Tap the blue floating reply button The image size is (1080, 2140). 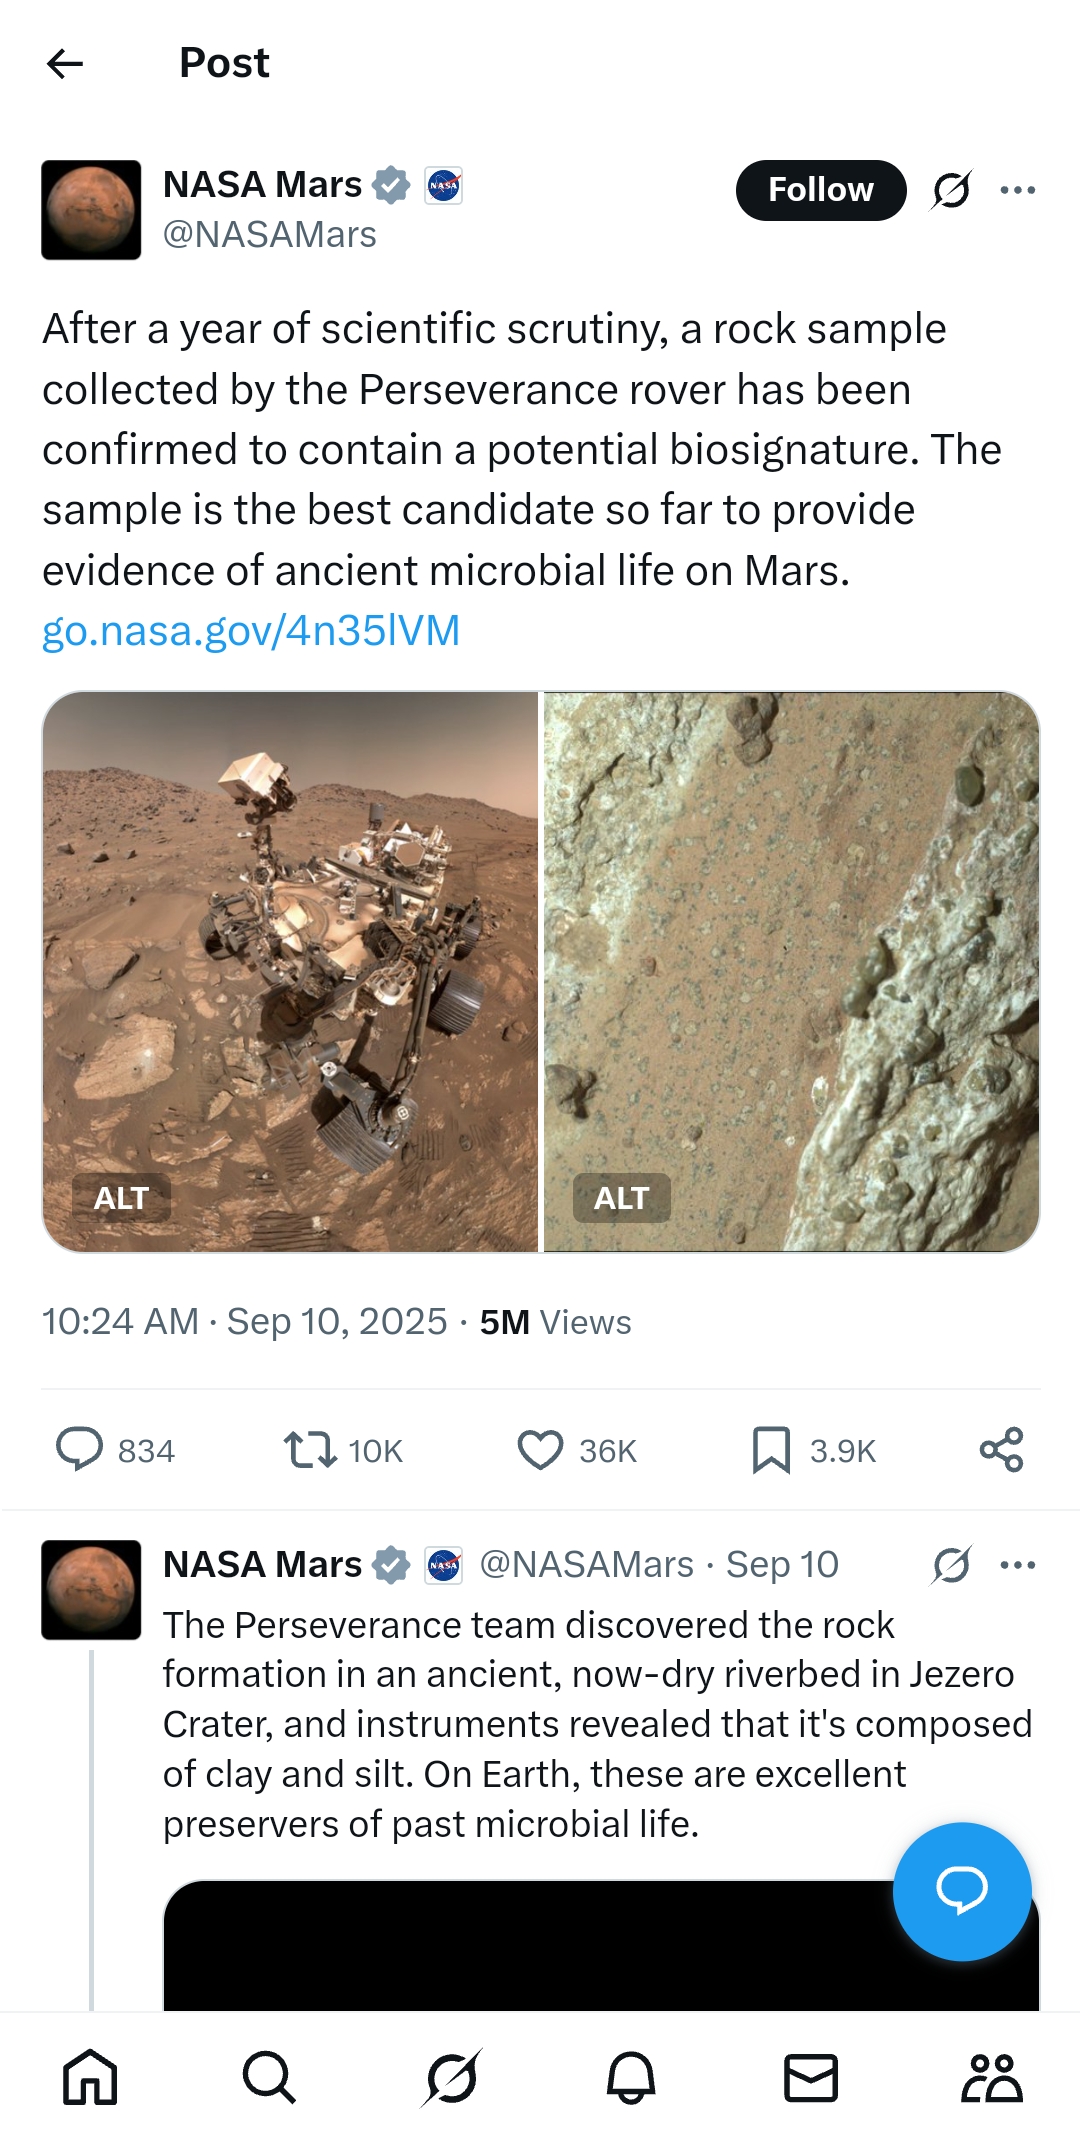click(x=961, y=1890)
